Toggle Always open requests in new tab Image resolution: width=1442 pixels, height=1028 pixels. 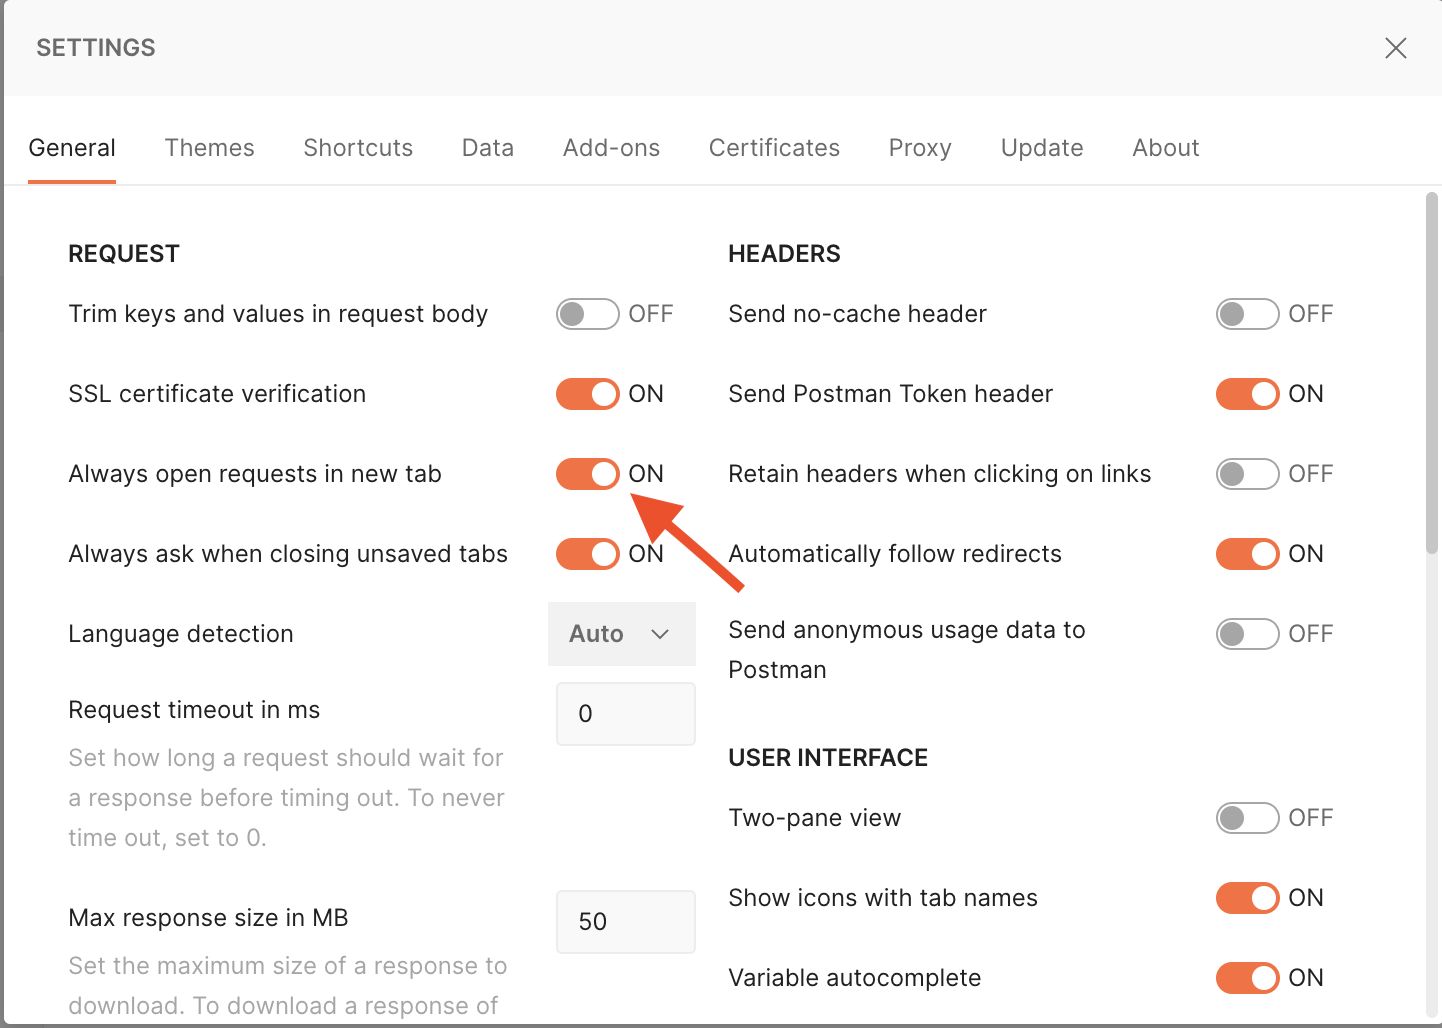point(587,473)
